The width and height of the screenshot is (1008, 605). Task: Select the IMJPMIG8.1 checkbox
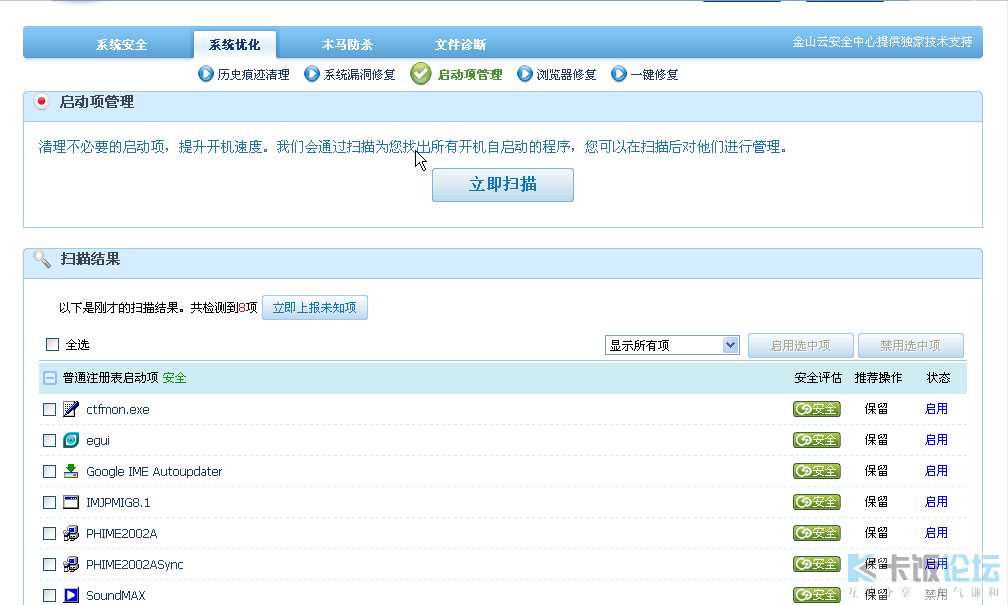(x=50, y=502)
